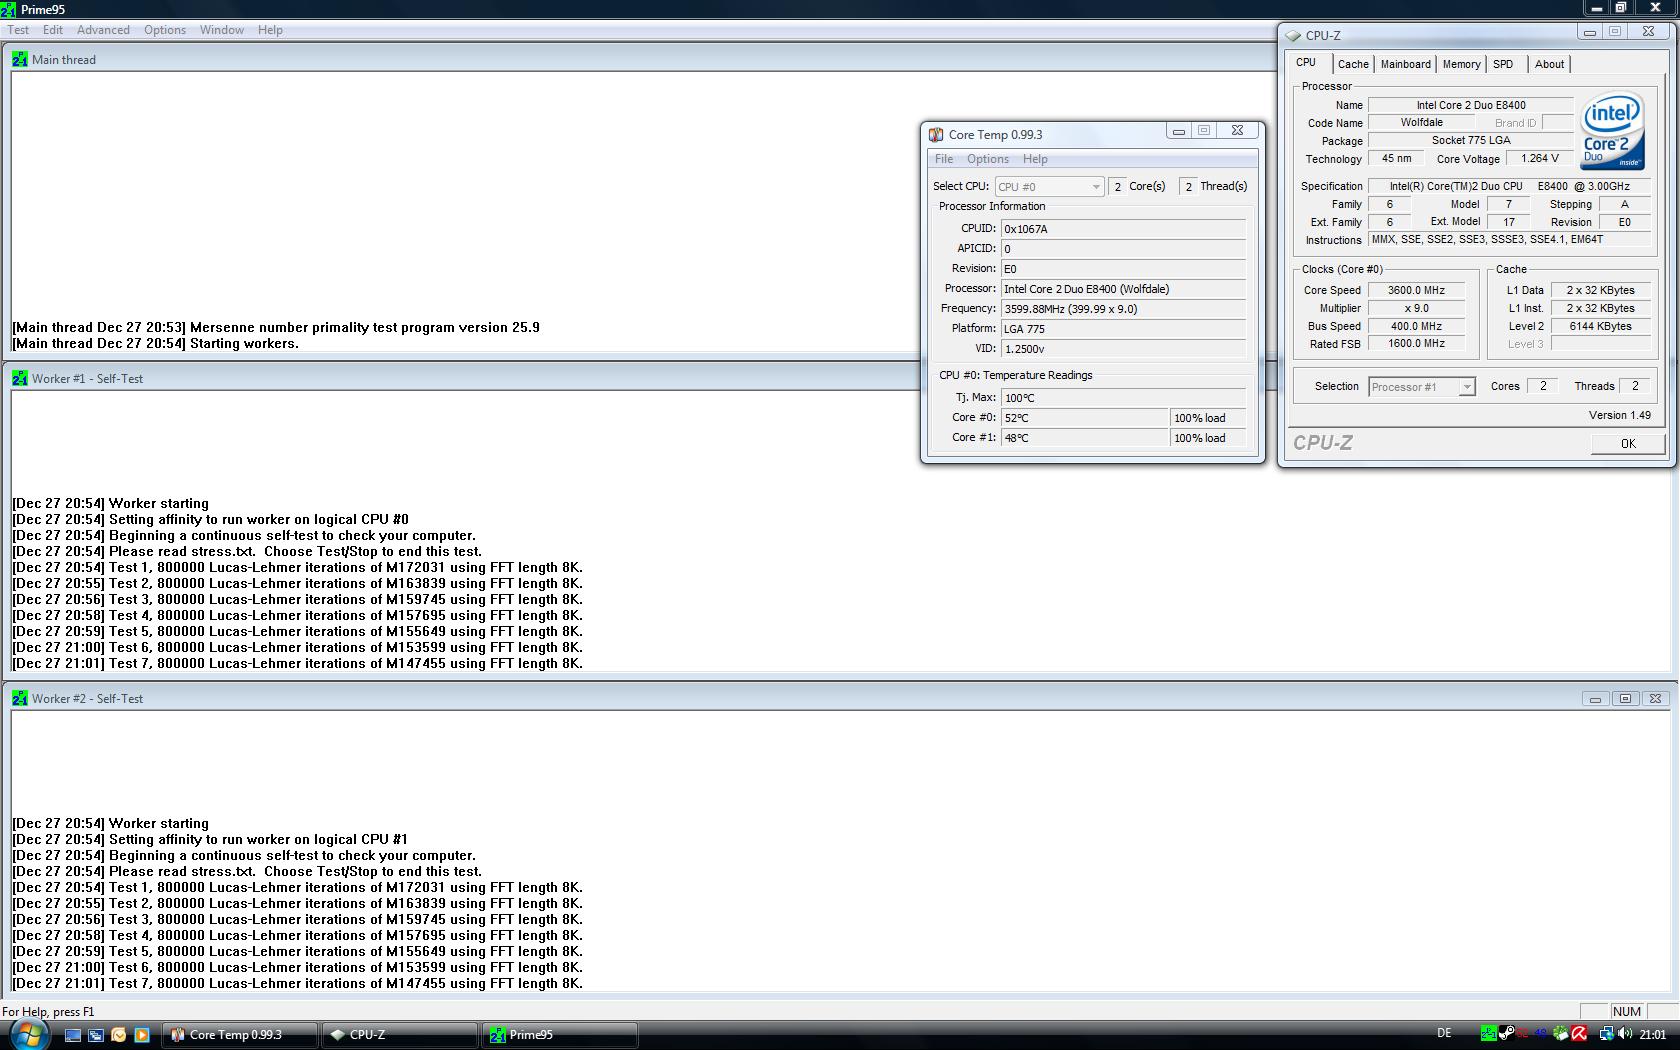Minimize the Worker #2 Self-Test child window
The width and height of the screenshot is (1680, 1050).
tap(1595, 698)
